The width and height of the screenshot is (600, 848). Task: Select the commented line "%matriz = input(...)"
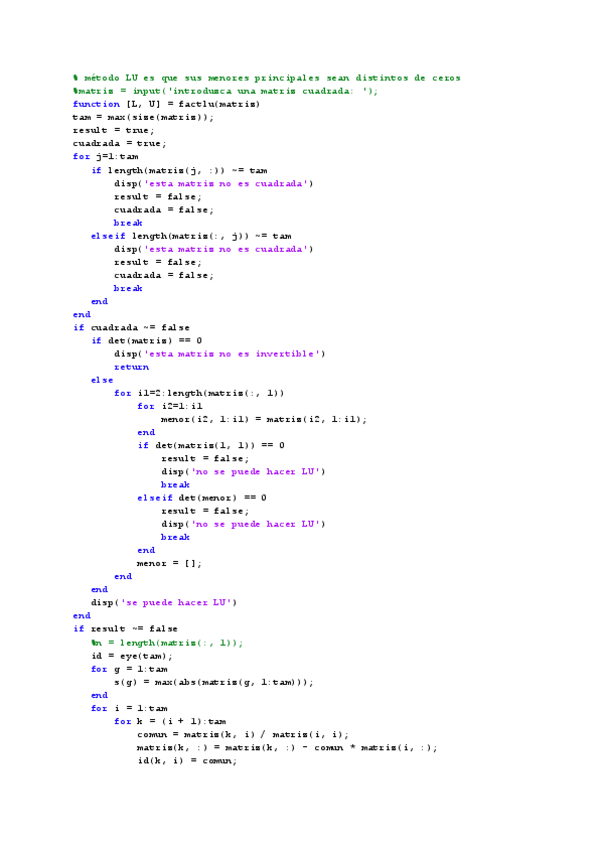tap(225, 91)
